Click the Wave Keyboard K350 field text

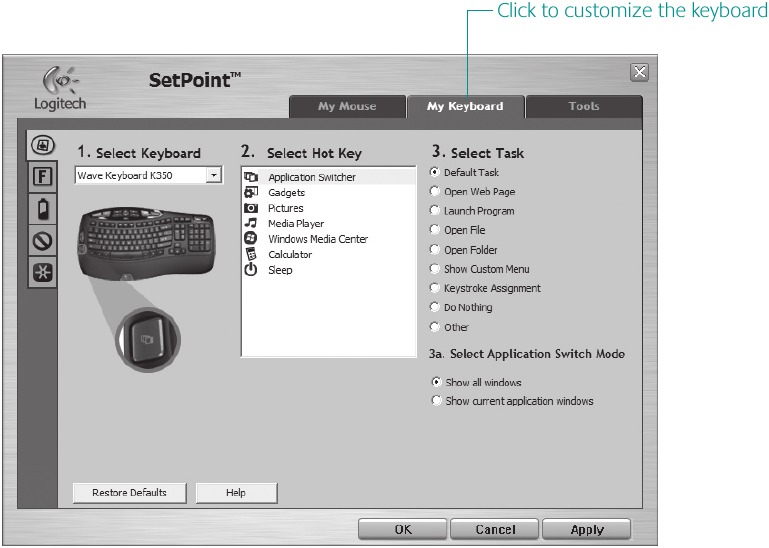(x=125, y=175)
